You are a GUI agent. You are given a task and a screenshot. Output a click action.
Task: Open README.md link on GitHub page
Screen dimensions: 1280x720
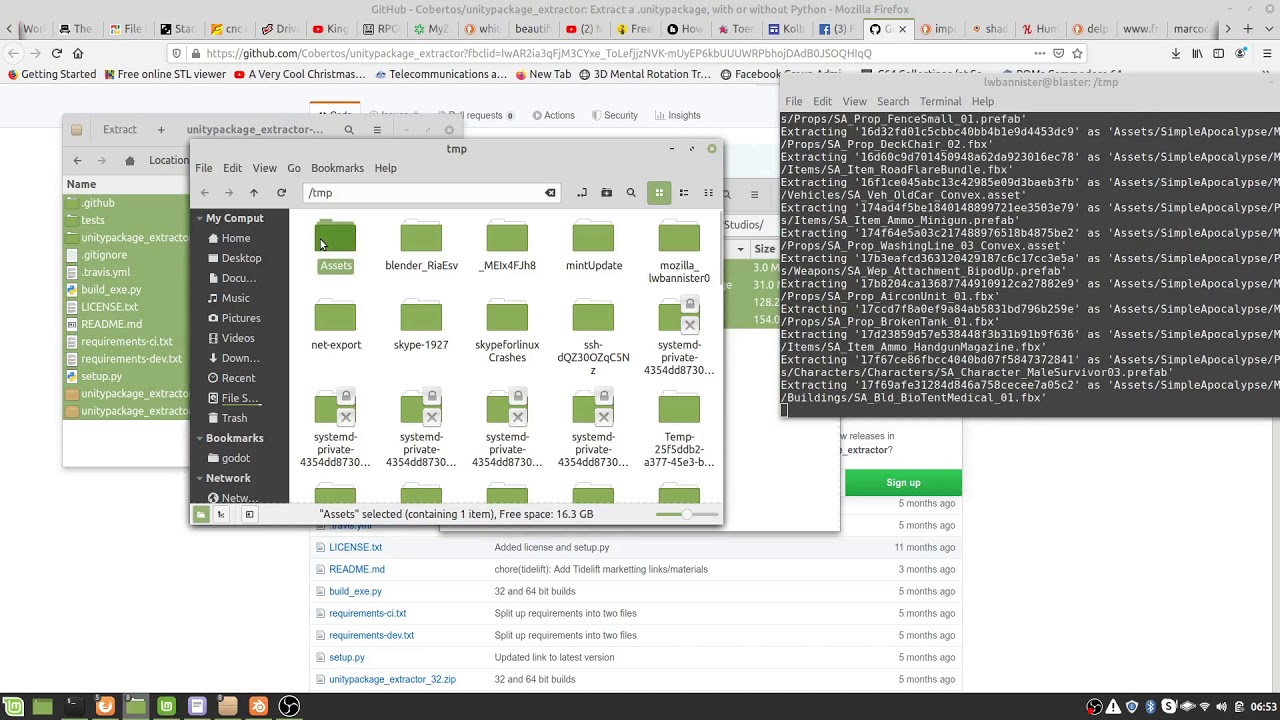coord(357,569)
